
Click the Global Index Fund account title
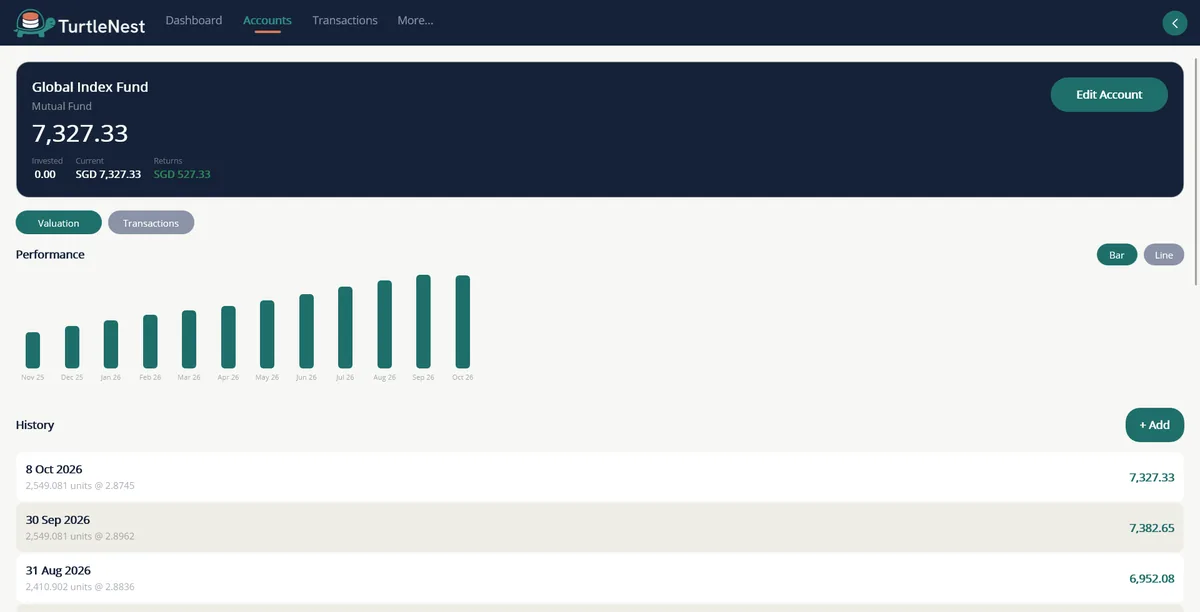90,87
